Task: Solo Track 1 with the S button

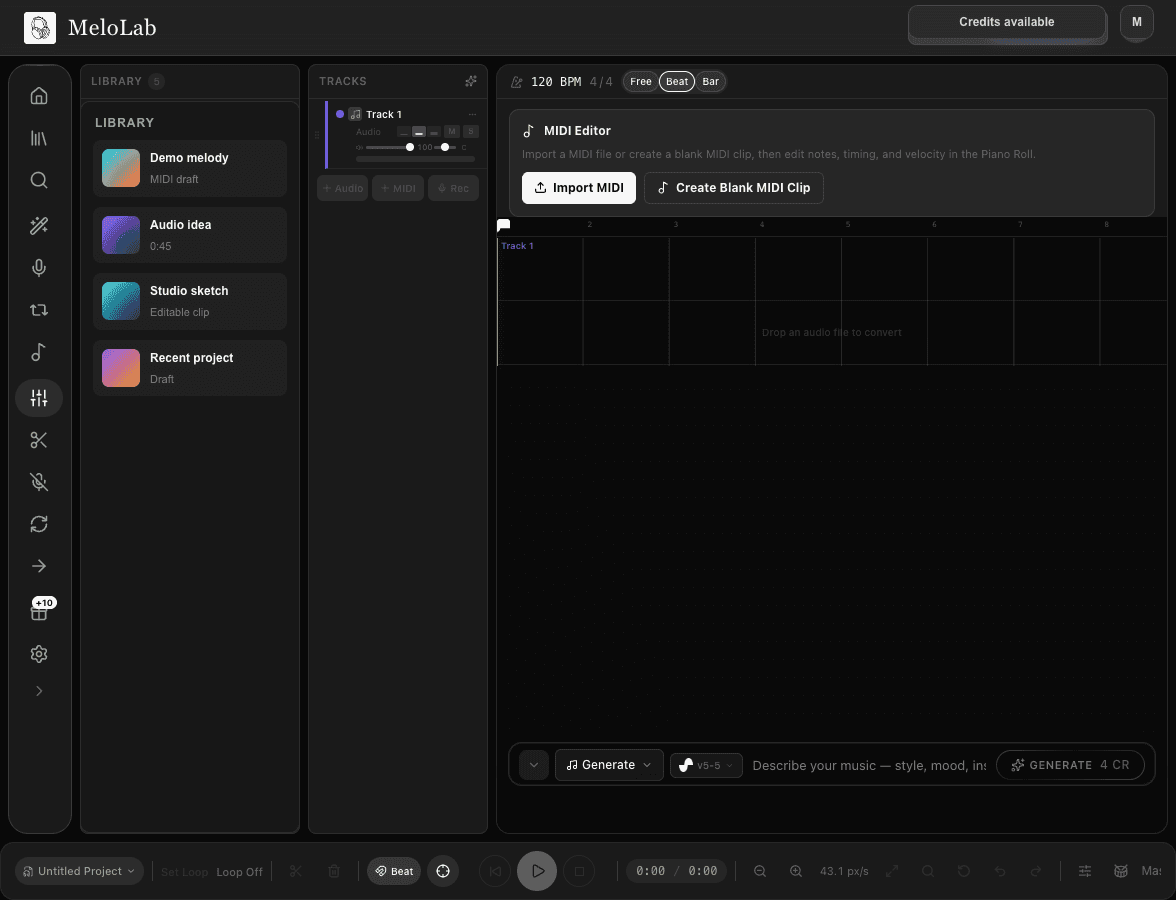Action: tap(471, 131)
